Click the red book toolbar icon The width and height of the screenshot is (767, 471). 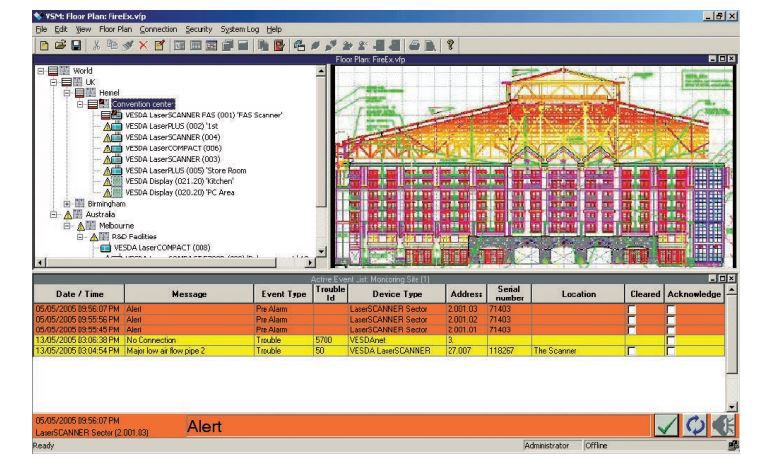click(279, 45)
